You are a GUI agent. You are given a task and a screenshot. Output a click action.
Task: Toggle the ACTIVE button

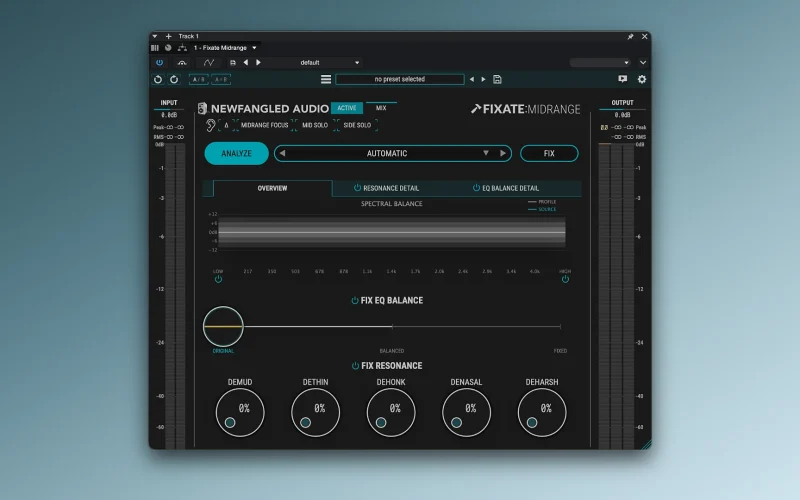[x=347, y=108]
